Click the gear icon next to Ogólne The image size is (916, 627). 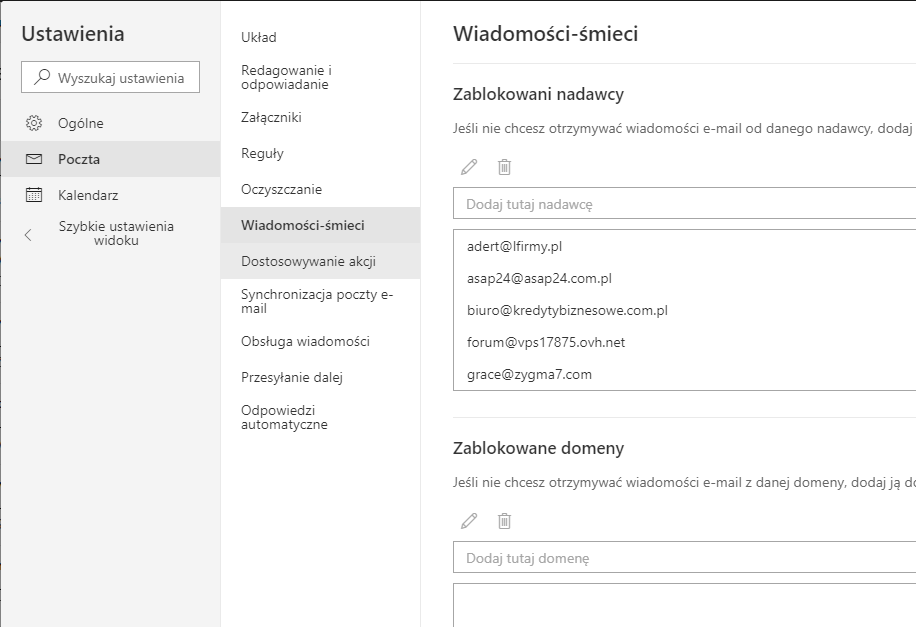click(34, 123)
